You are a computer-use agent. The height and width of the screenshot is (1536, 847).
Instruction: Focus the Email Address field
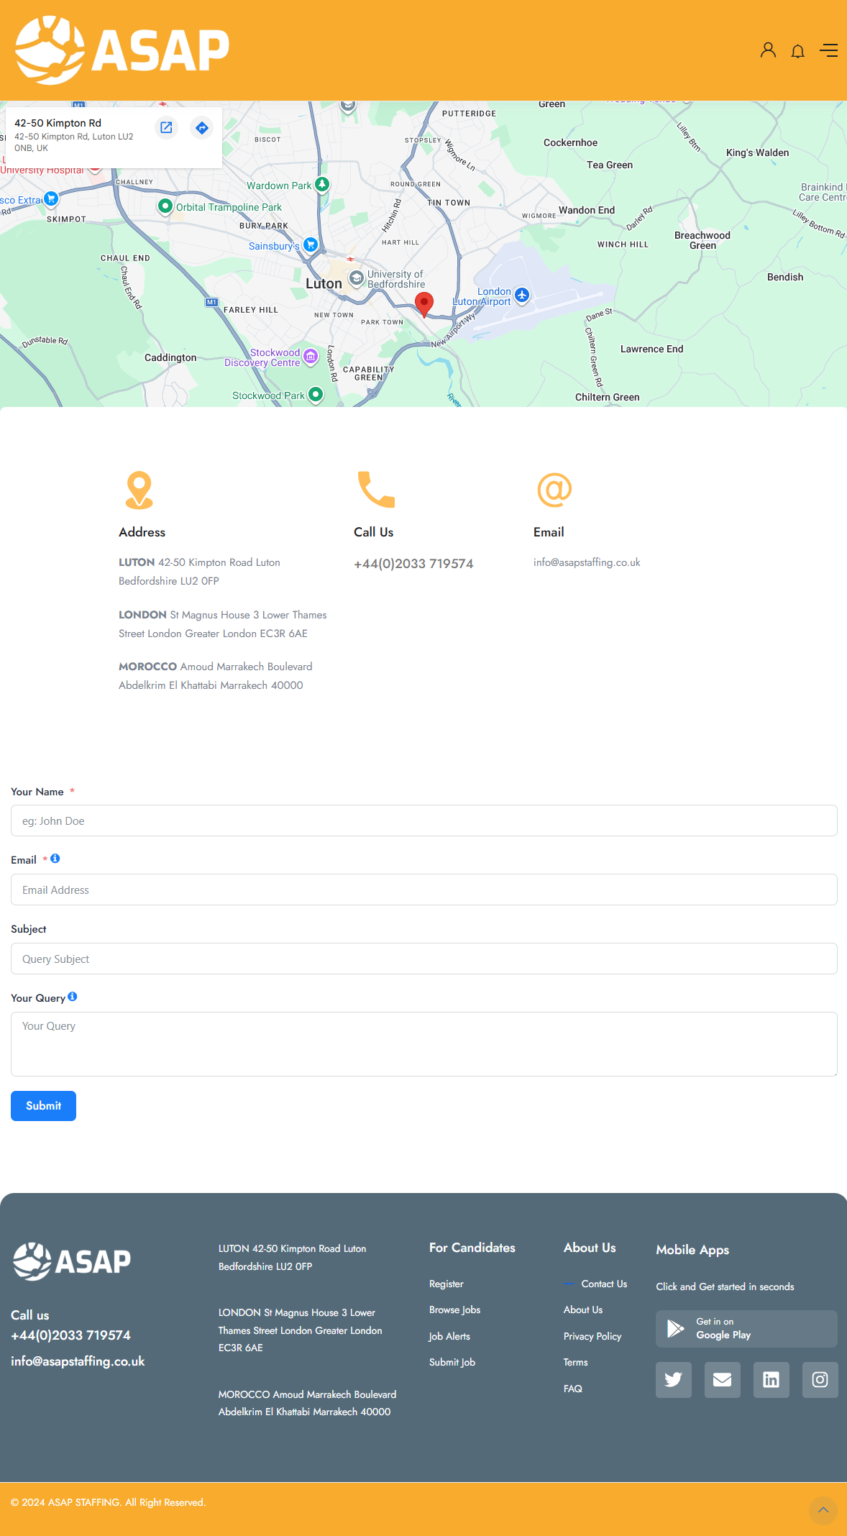click(423, 890)
